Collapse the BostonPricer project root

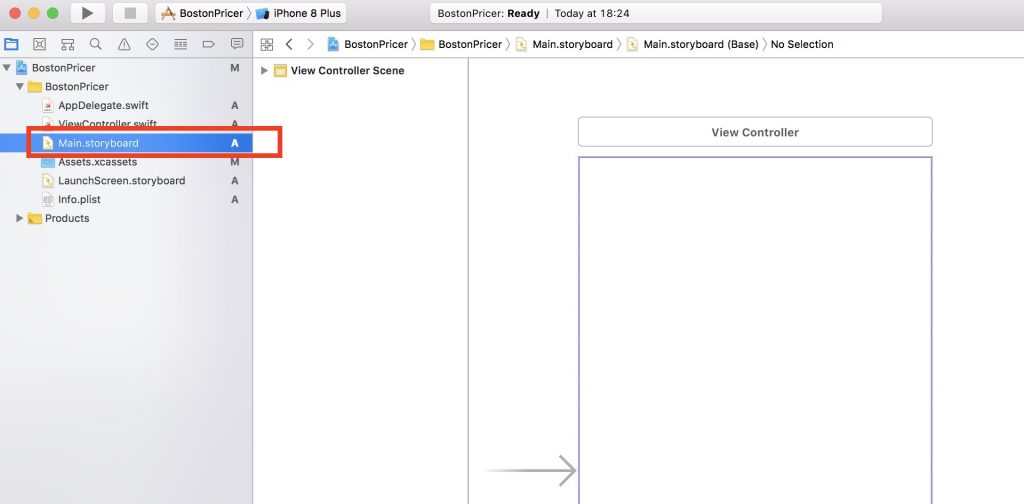point(8,68)
